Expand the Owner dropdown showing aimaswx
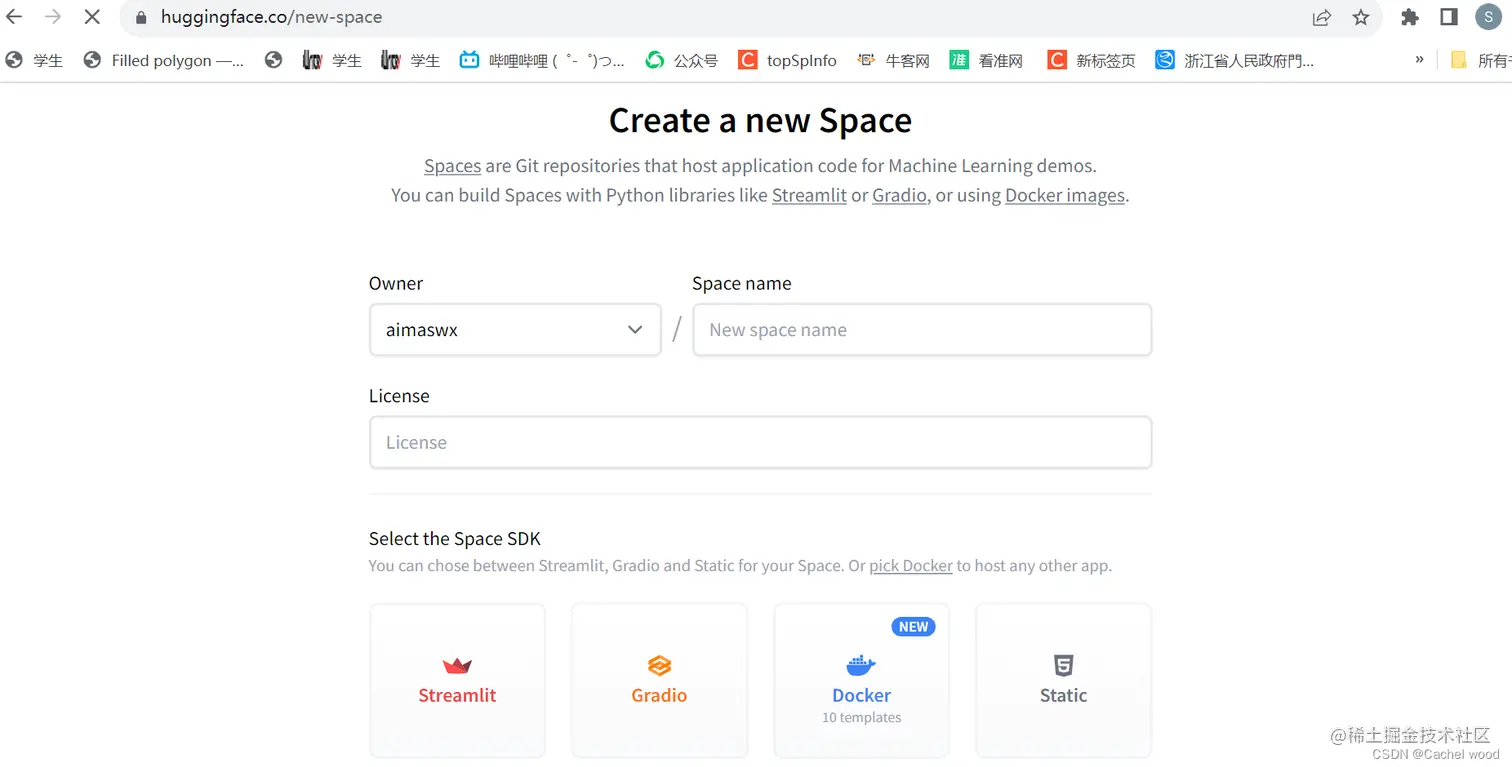This screenshot has height=767, width=1512. pyautogui.click(x=515, y=330)
